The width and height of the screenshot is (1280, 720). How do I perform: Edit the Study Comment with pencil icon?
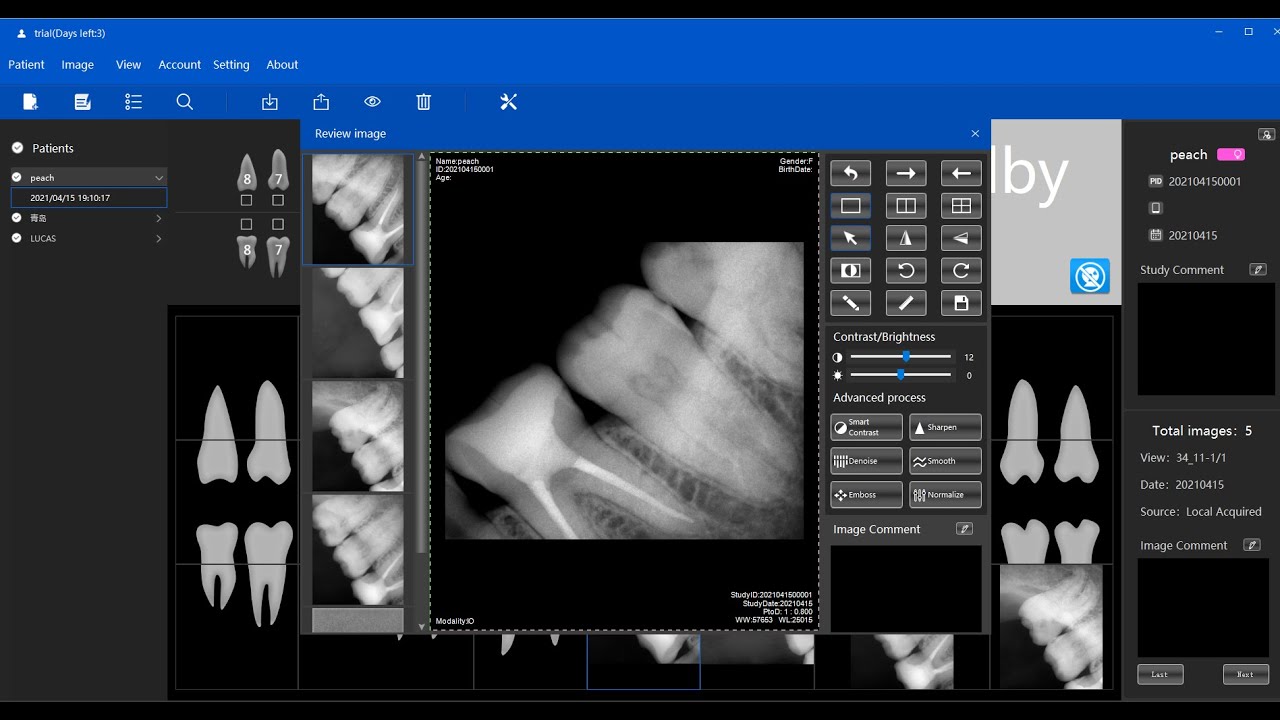tap(1258, 270)
